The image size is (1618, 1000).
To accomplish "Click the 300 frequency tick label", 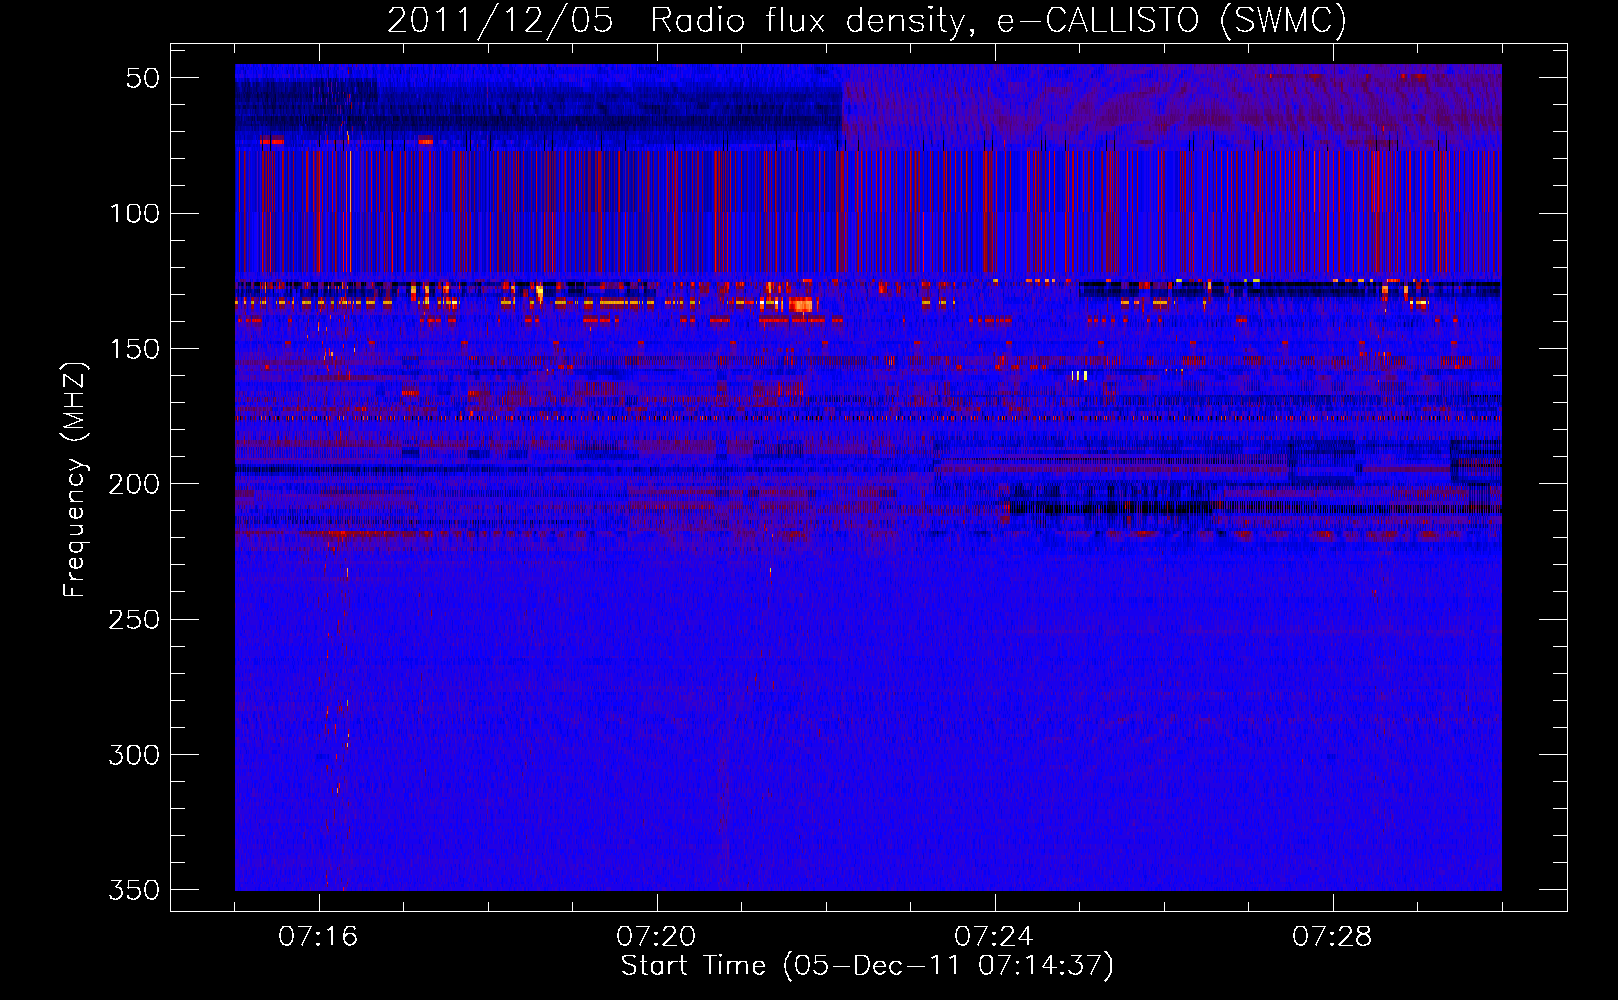I will tap(134, 755).
